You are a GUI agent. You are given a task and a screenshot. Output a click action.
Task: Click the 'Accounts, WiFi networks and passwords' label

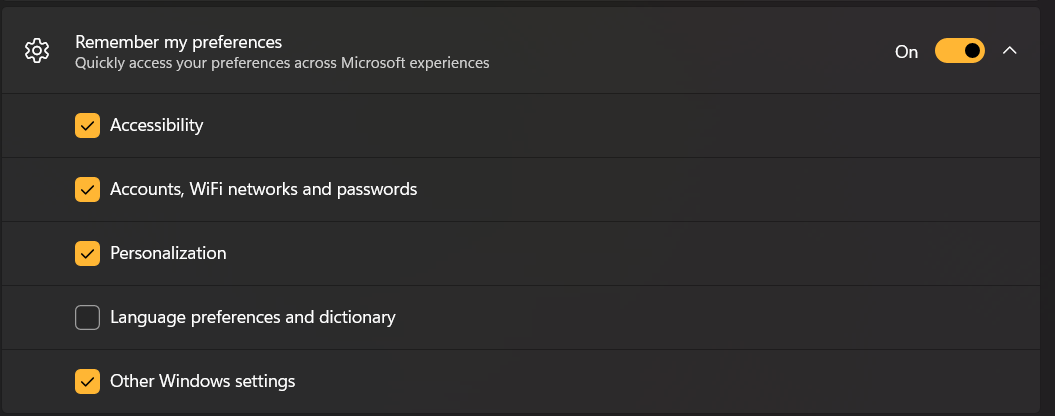(x=264, y=189)
